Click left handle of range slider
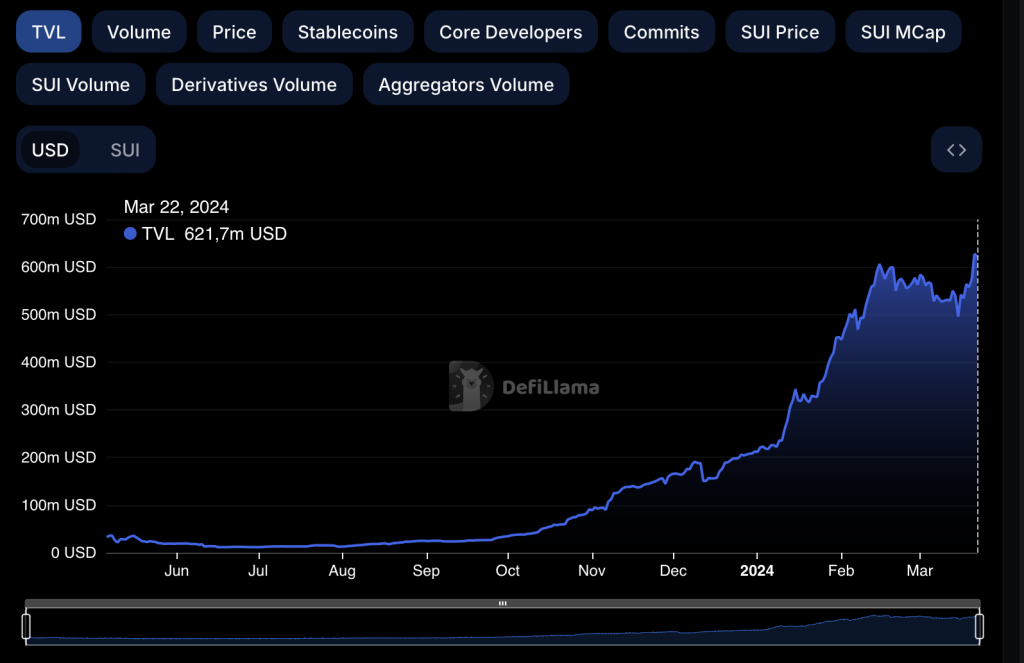This screenshot has width=1024, height=663. 26,627
